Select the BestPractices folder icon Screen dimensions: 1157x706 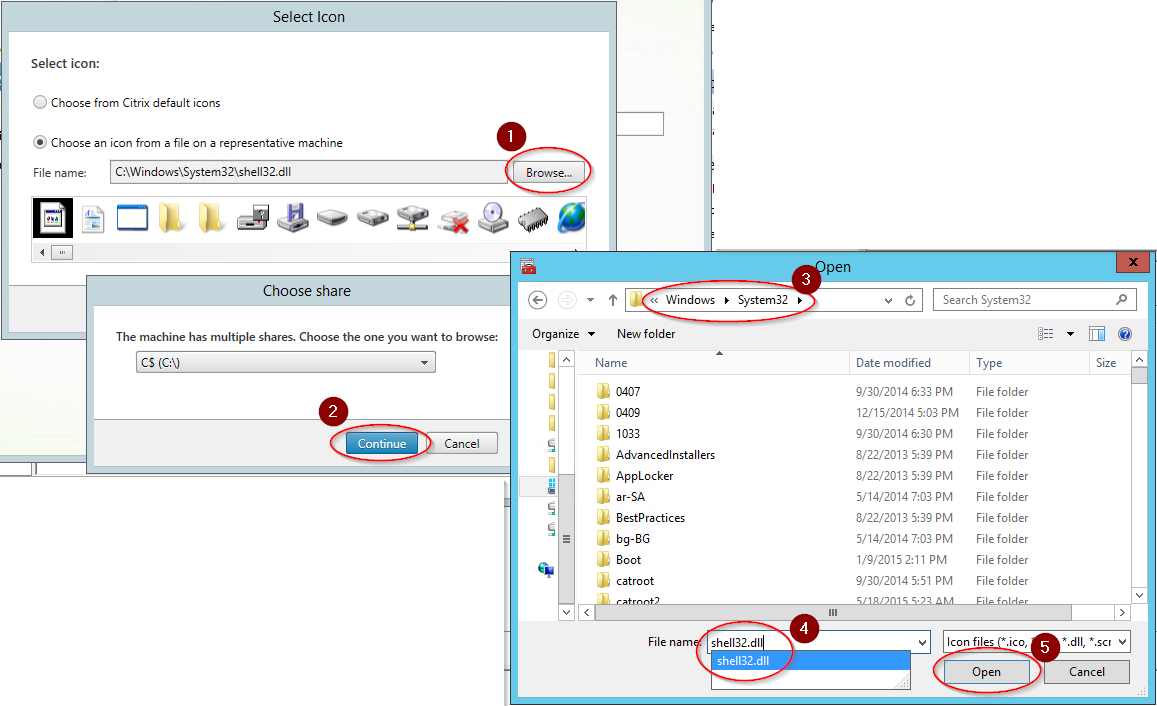(604, 518)
